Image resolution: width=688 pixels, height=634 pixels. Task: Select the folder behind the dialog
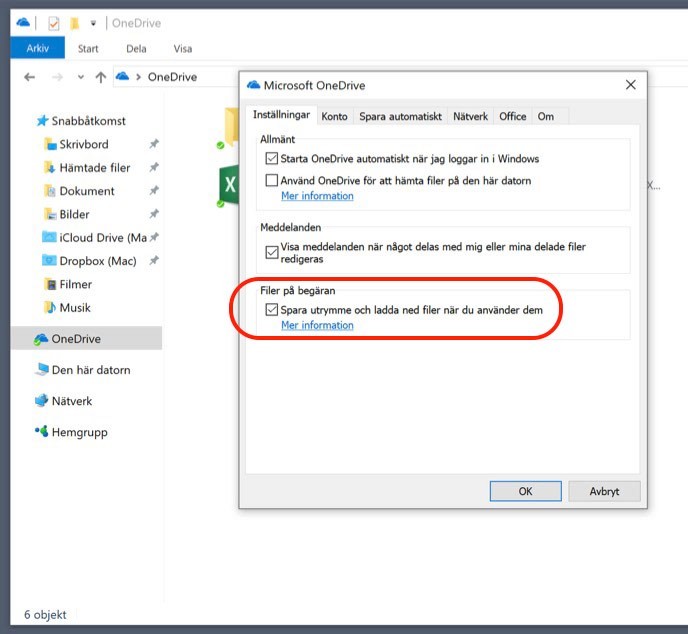pyautogui.click(x=230, y=127)
